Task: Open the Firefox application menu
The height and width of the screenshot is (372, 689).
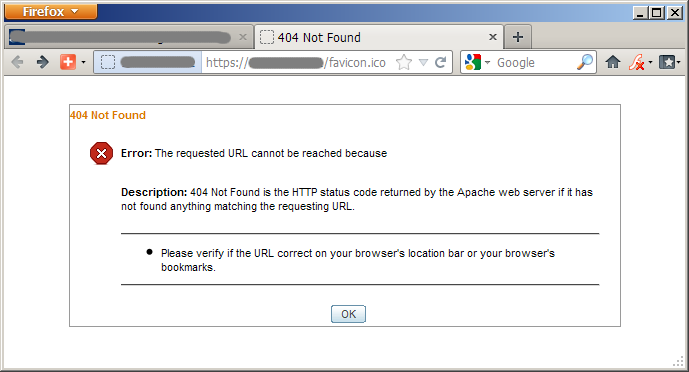Action: pos(51,11)
